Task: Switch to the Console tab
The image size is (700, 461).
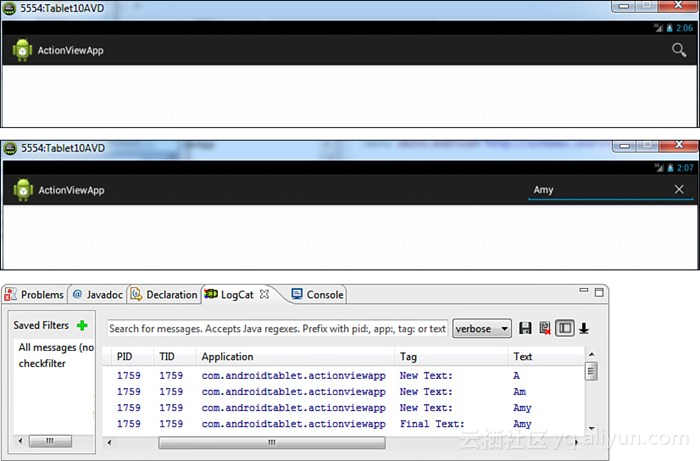Action: coord(317,295)
